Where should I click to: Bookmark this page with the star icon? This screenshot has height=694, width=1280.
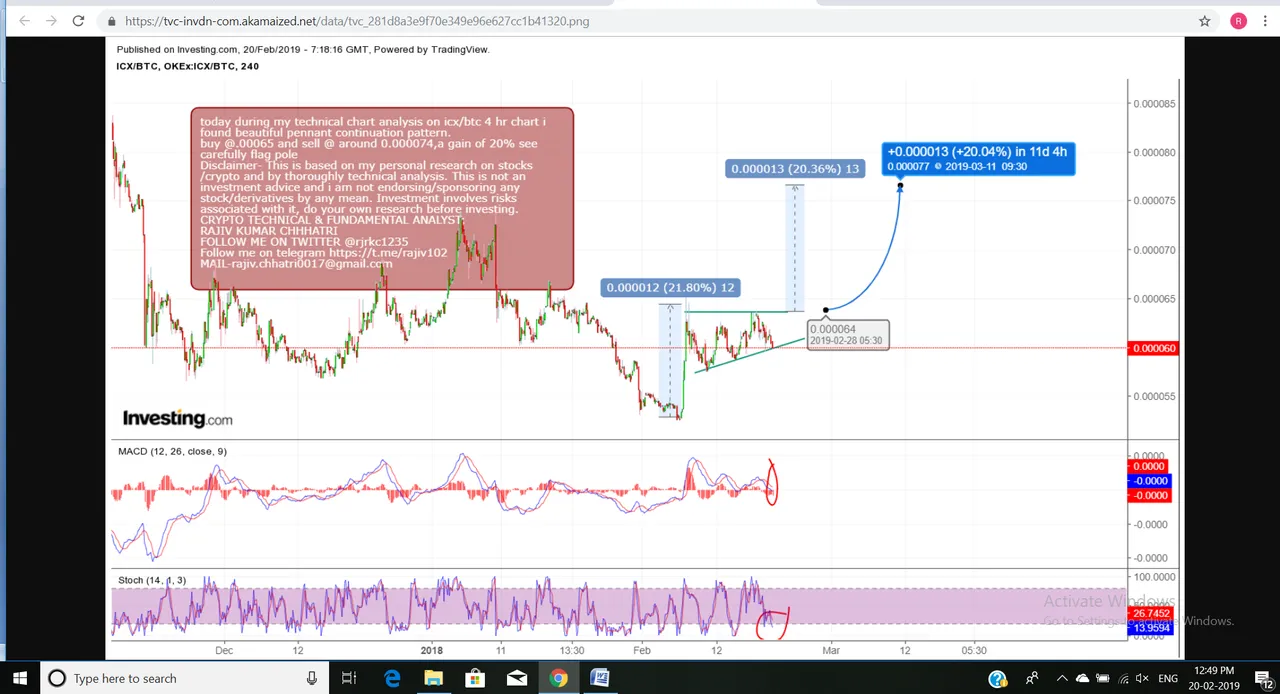[1205, 21]
